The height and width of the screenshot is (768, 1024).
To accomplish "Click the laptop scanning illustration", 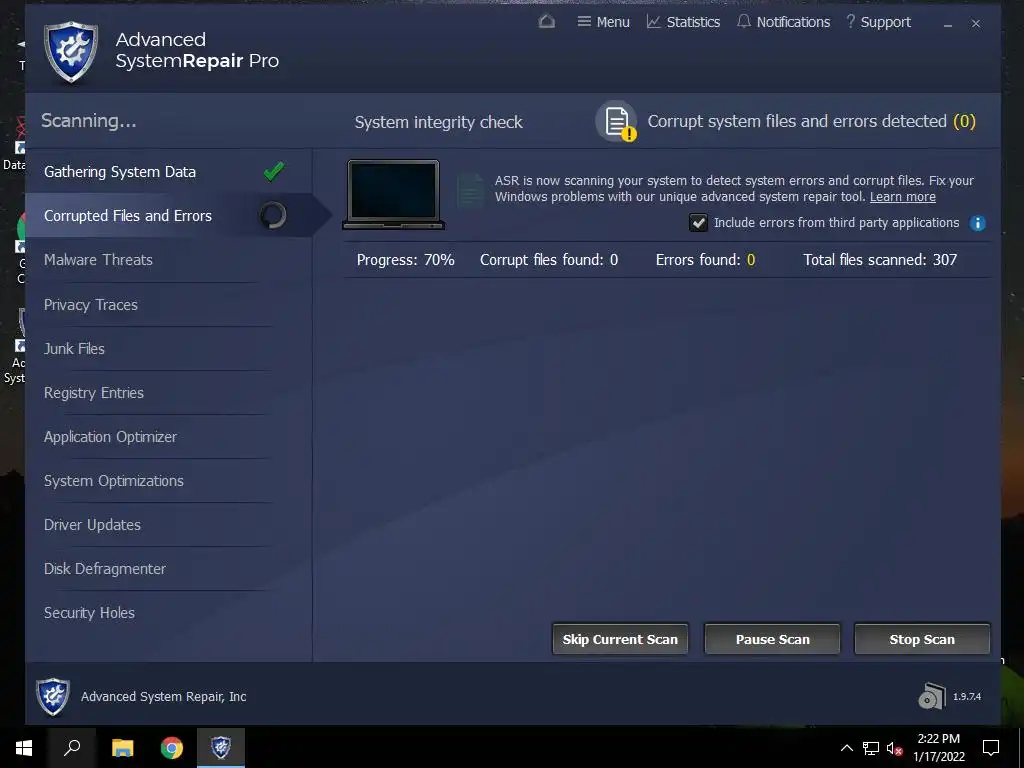I will click(393, 195).
